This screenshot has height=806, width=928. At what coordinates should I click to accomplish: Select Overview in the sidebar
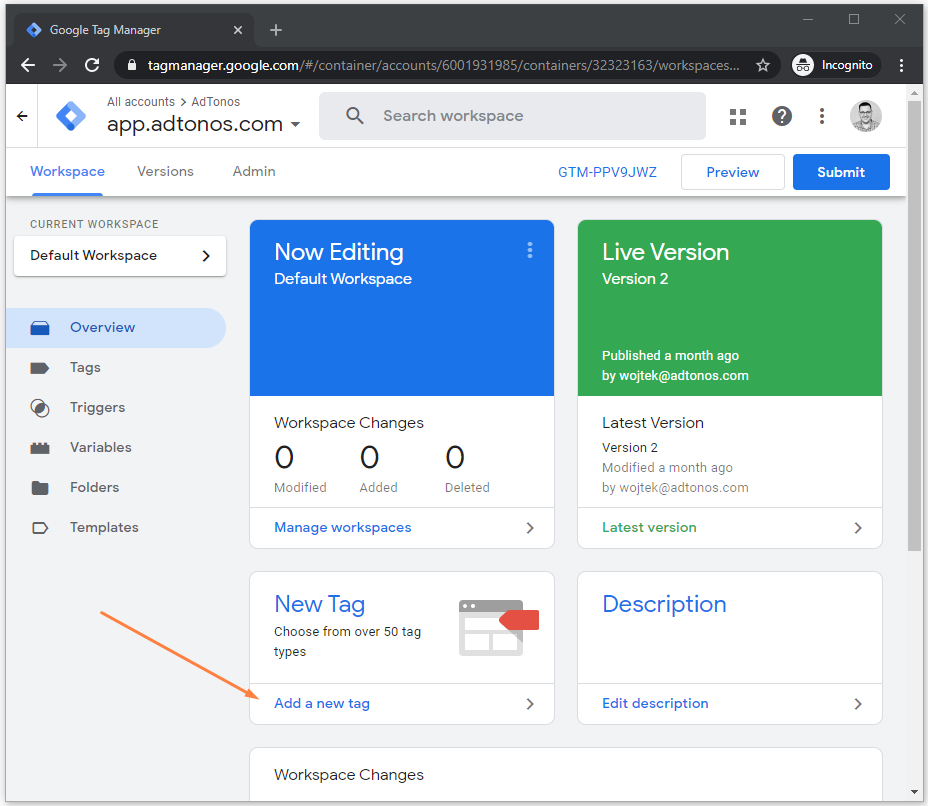click(116, 328)
